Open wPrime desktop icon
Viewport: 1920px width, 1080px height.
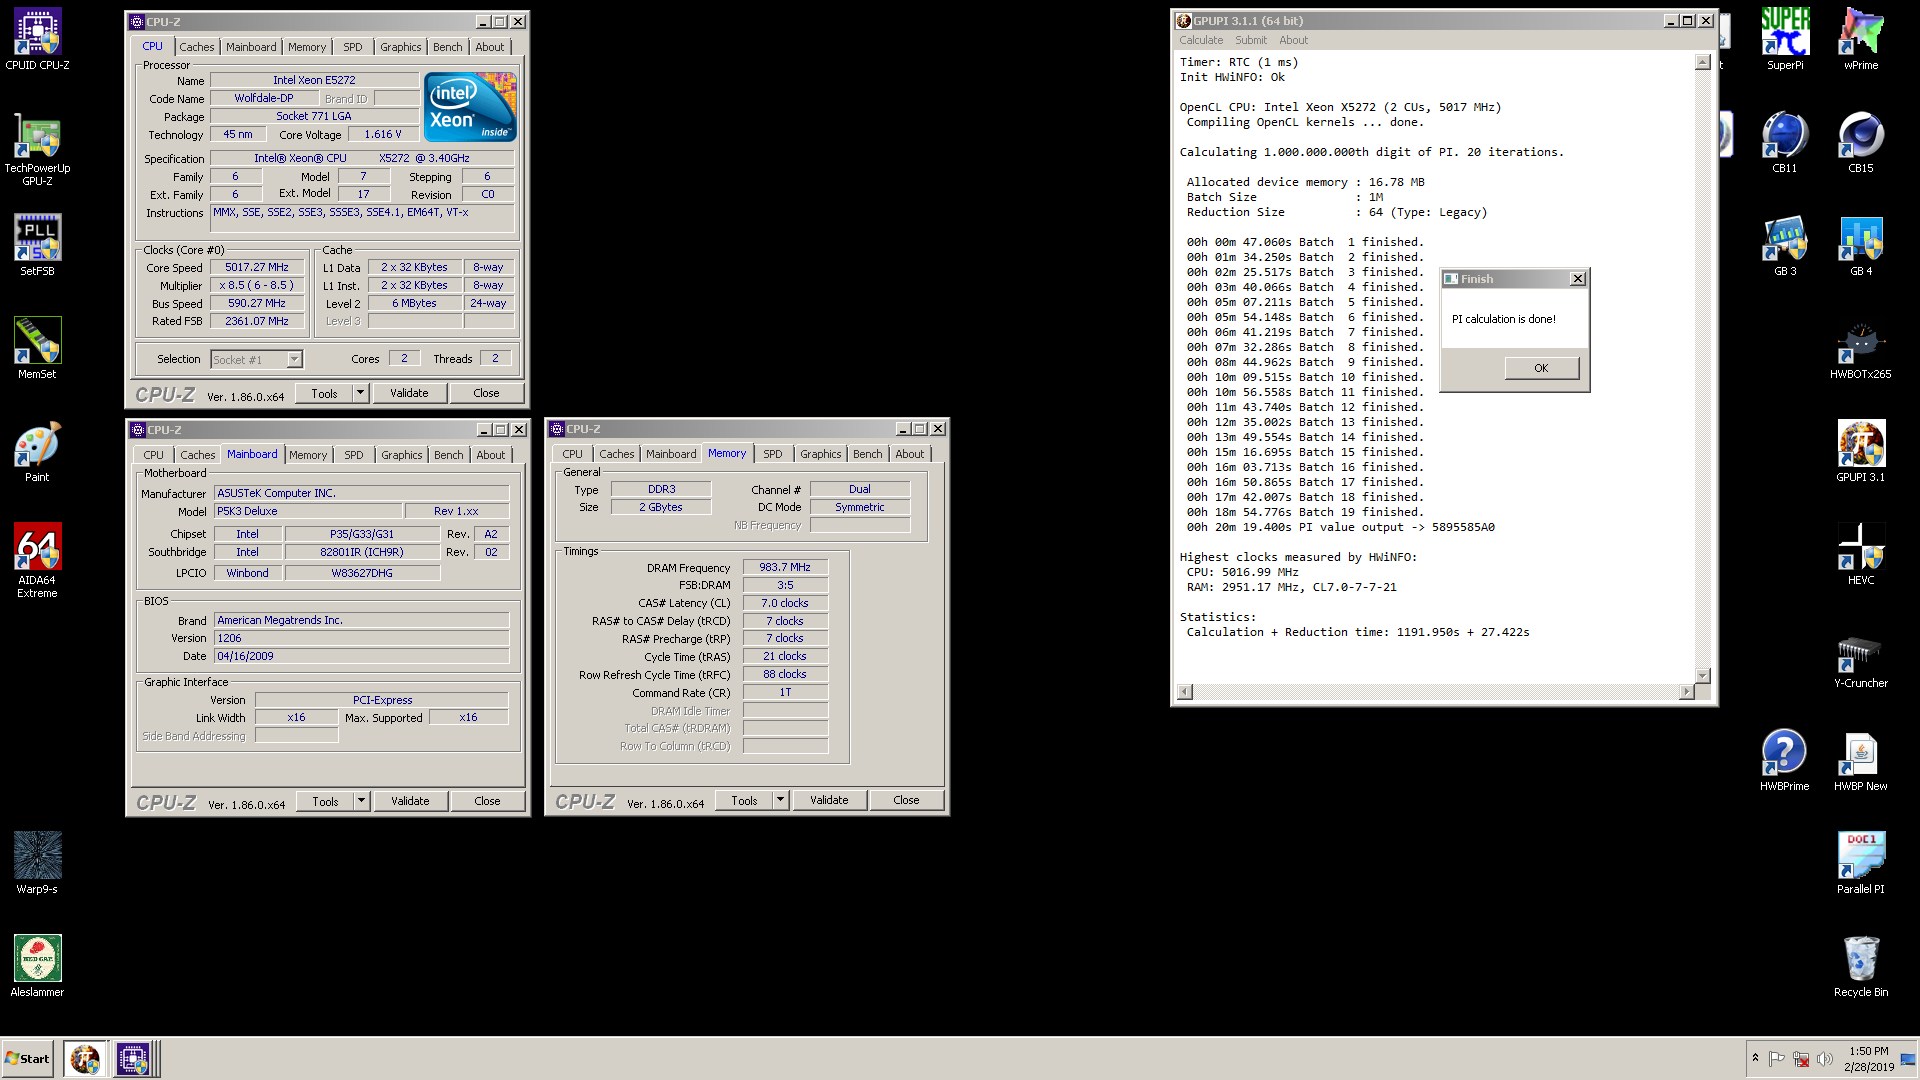pyautogui.click(x=1861, y=40)
